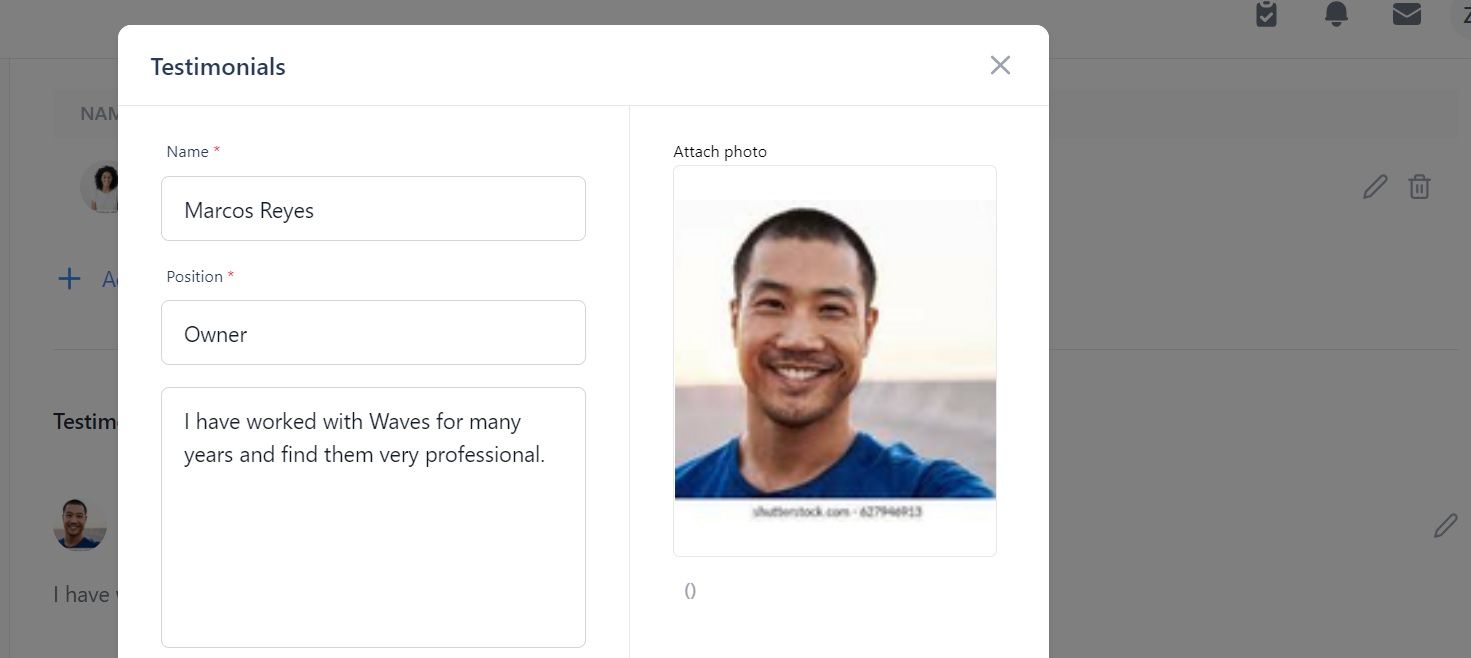Open the tasks clipboard icon in header
This screenshot has width=1471, height=658.
tap(1266, 14)
